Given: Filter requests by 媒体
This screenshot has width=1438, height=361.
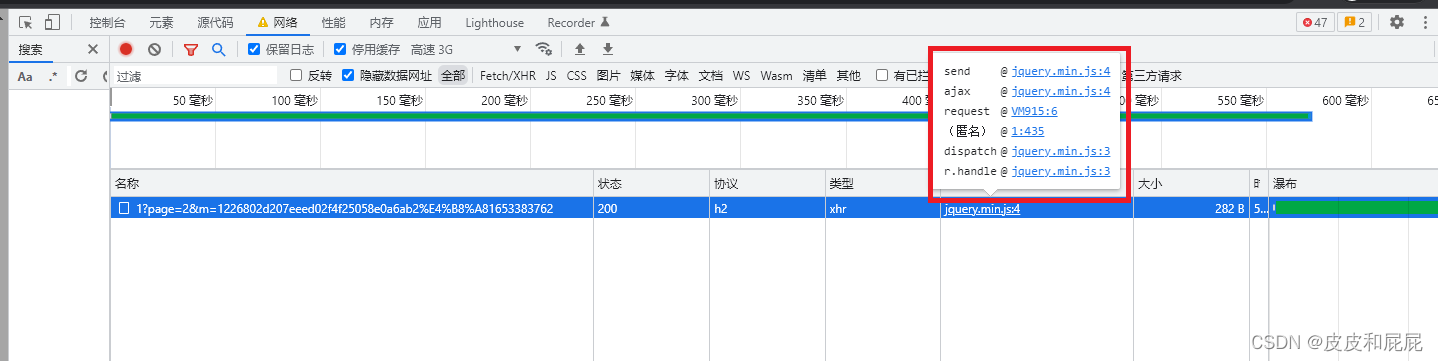Looking at the screenshot, I should pyautogui.click(x=642, y=75).
